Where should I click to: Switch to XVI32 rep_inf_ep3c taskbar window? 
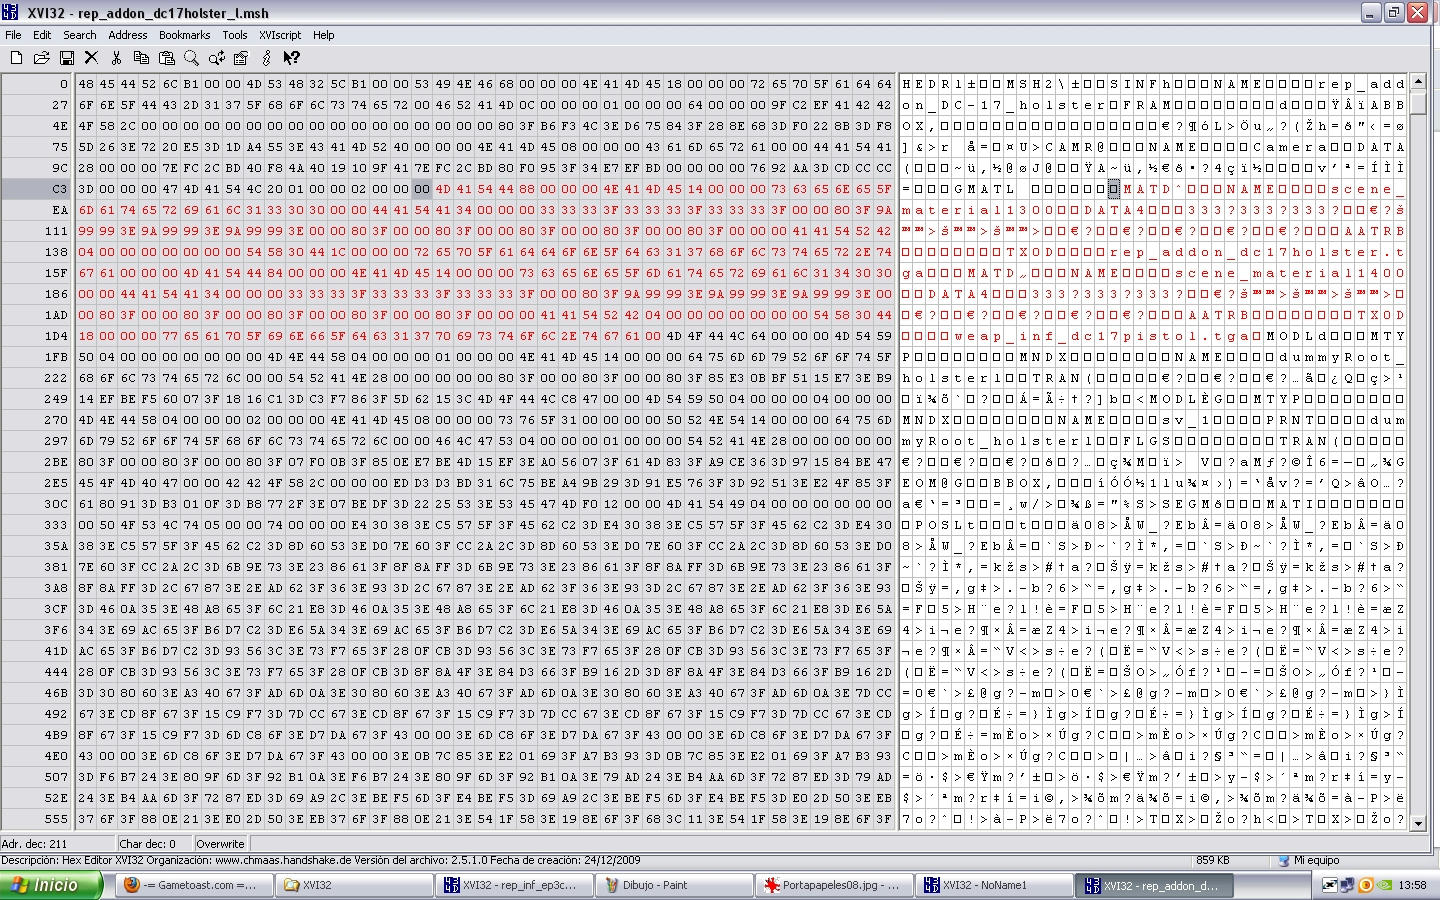point(513,885)
